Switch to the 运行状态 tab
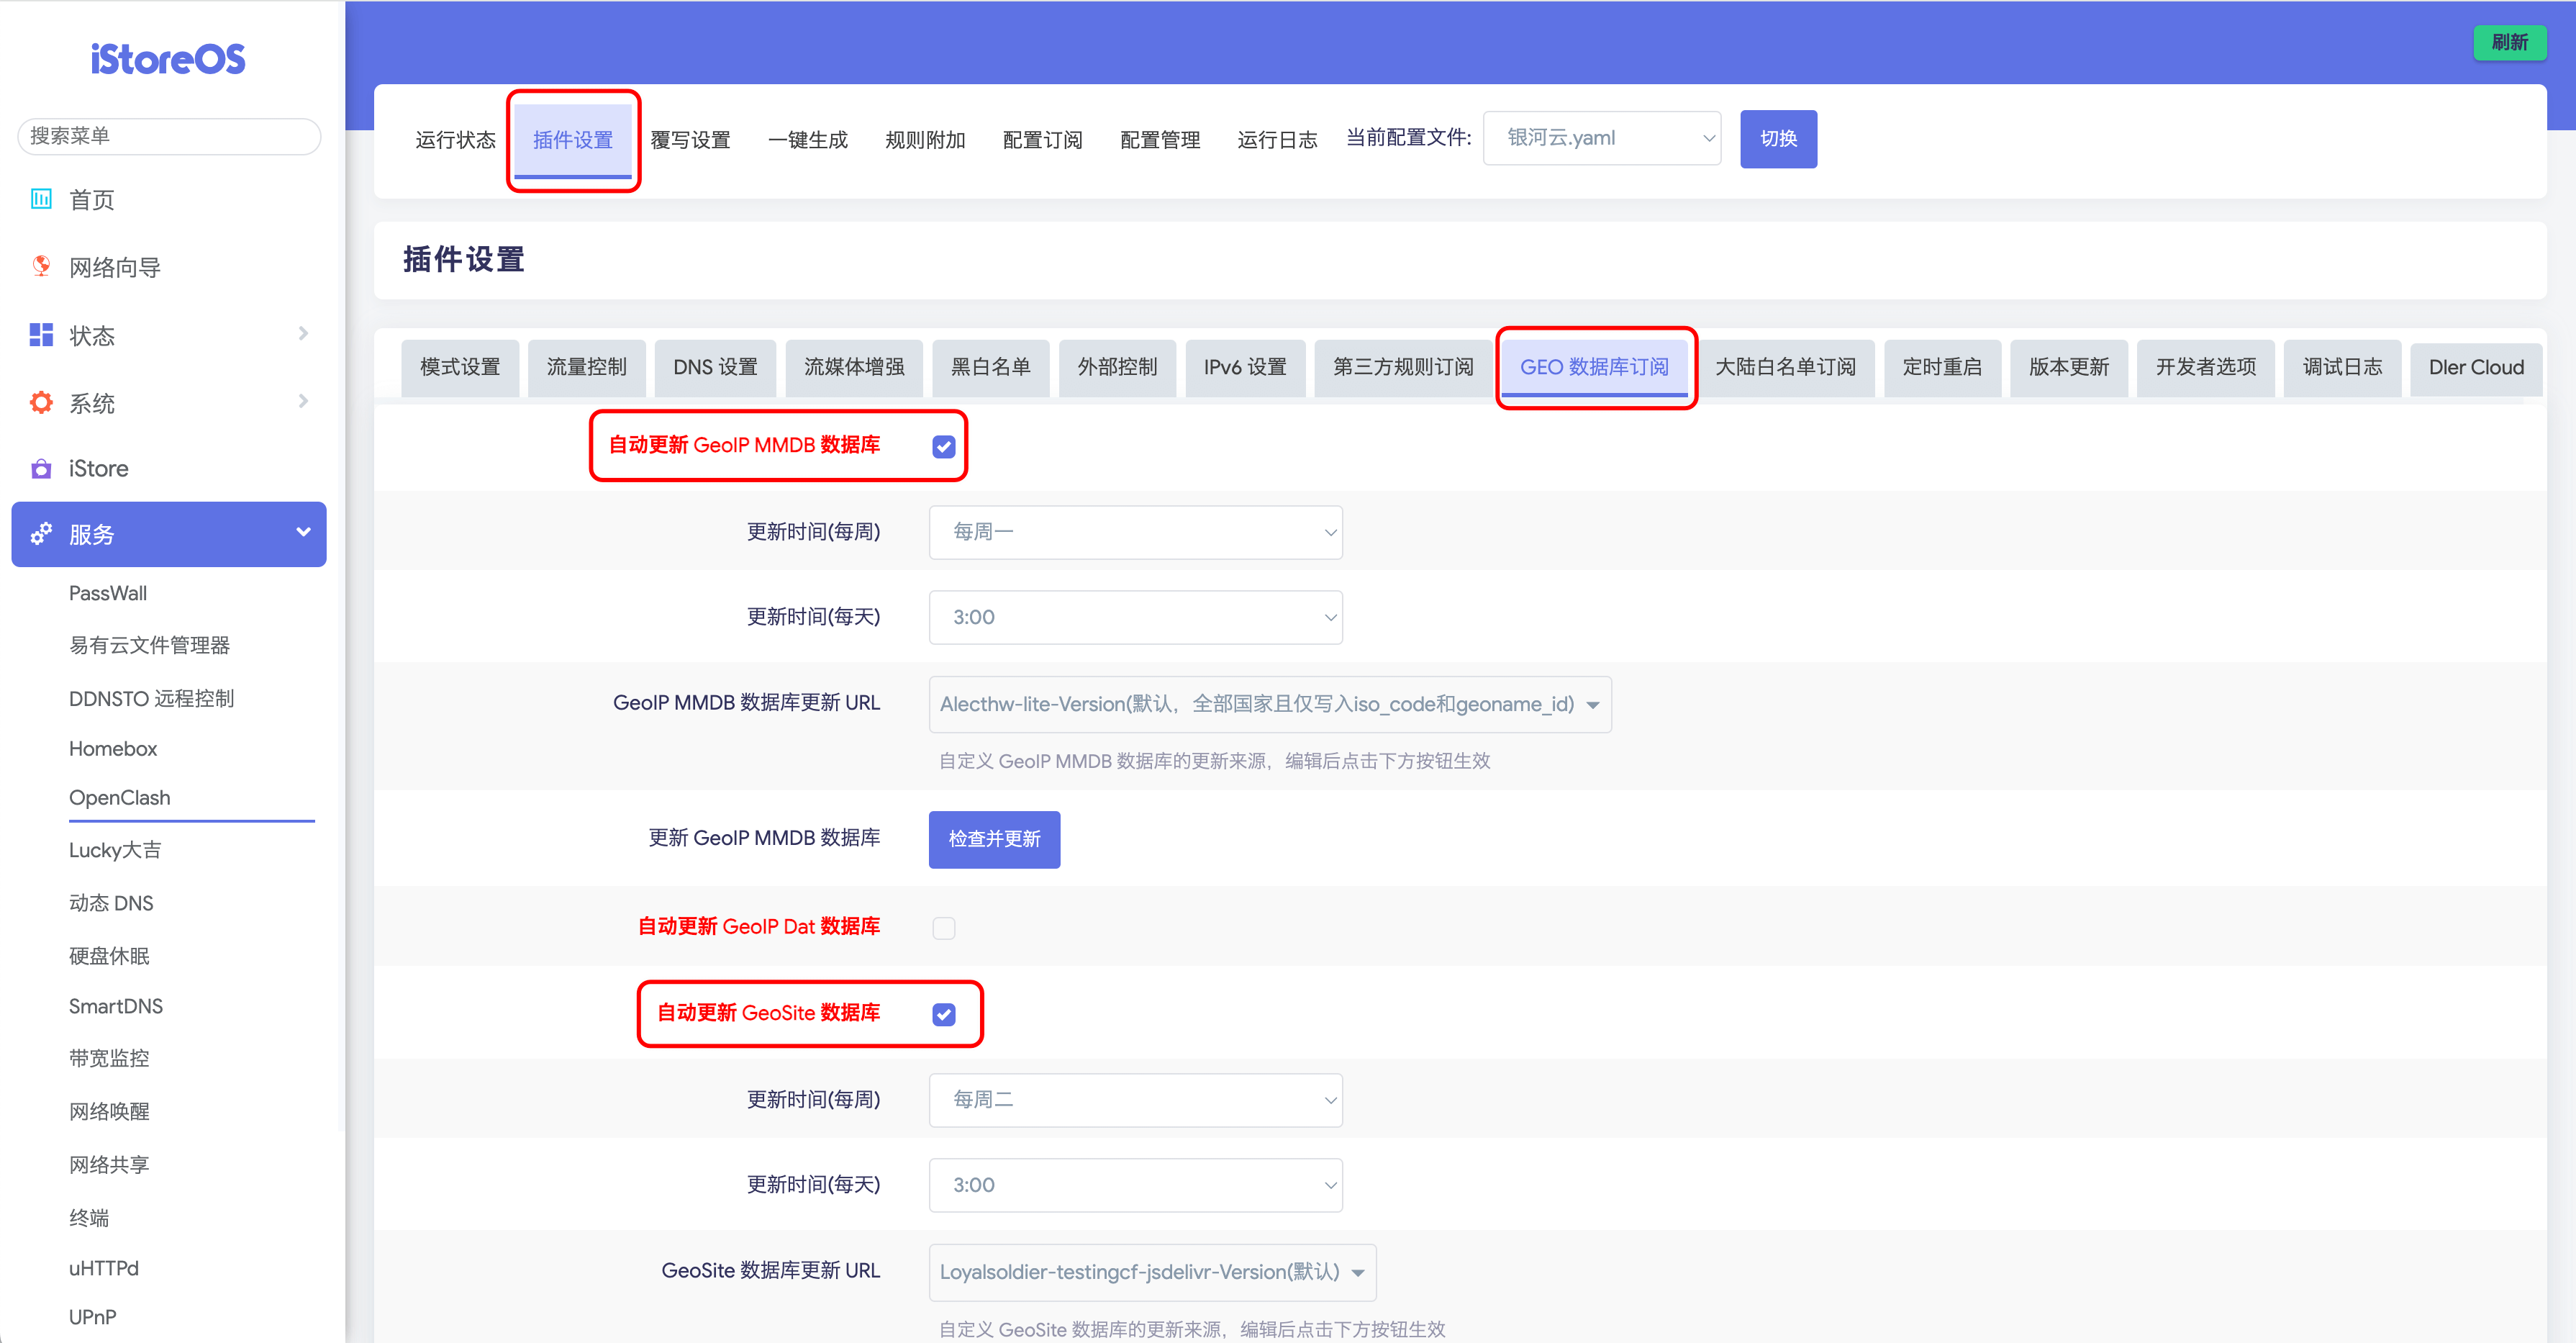Viewport: 2576px width, 1343px height. pos(455,140)
